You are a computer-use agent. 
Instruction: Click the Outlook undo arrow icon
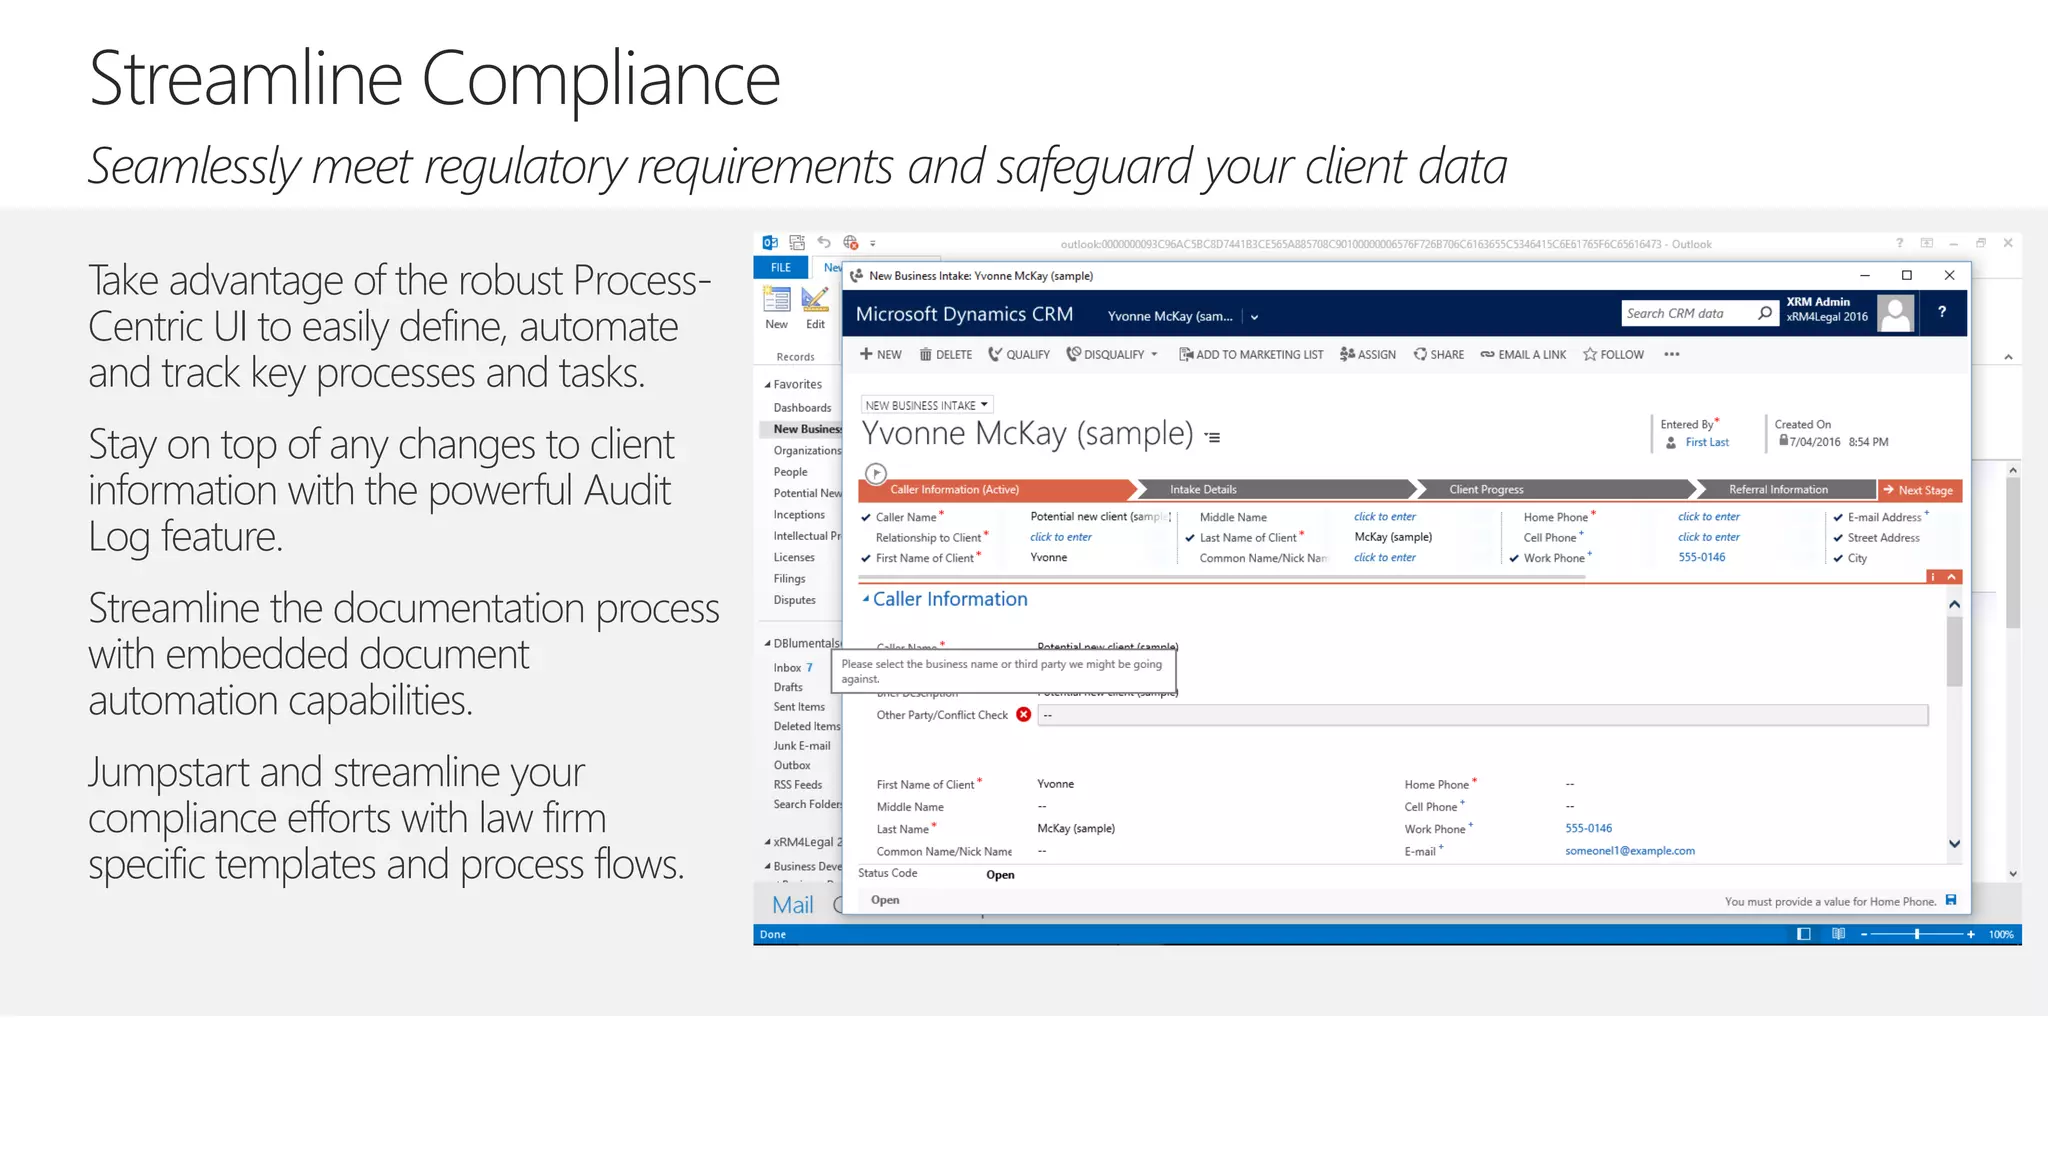824,242
